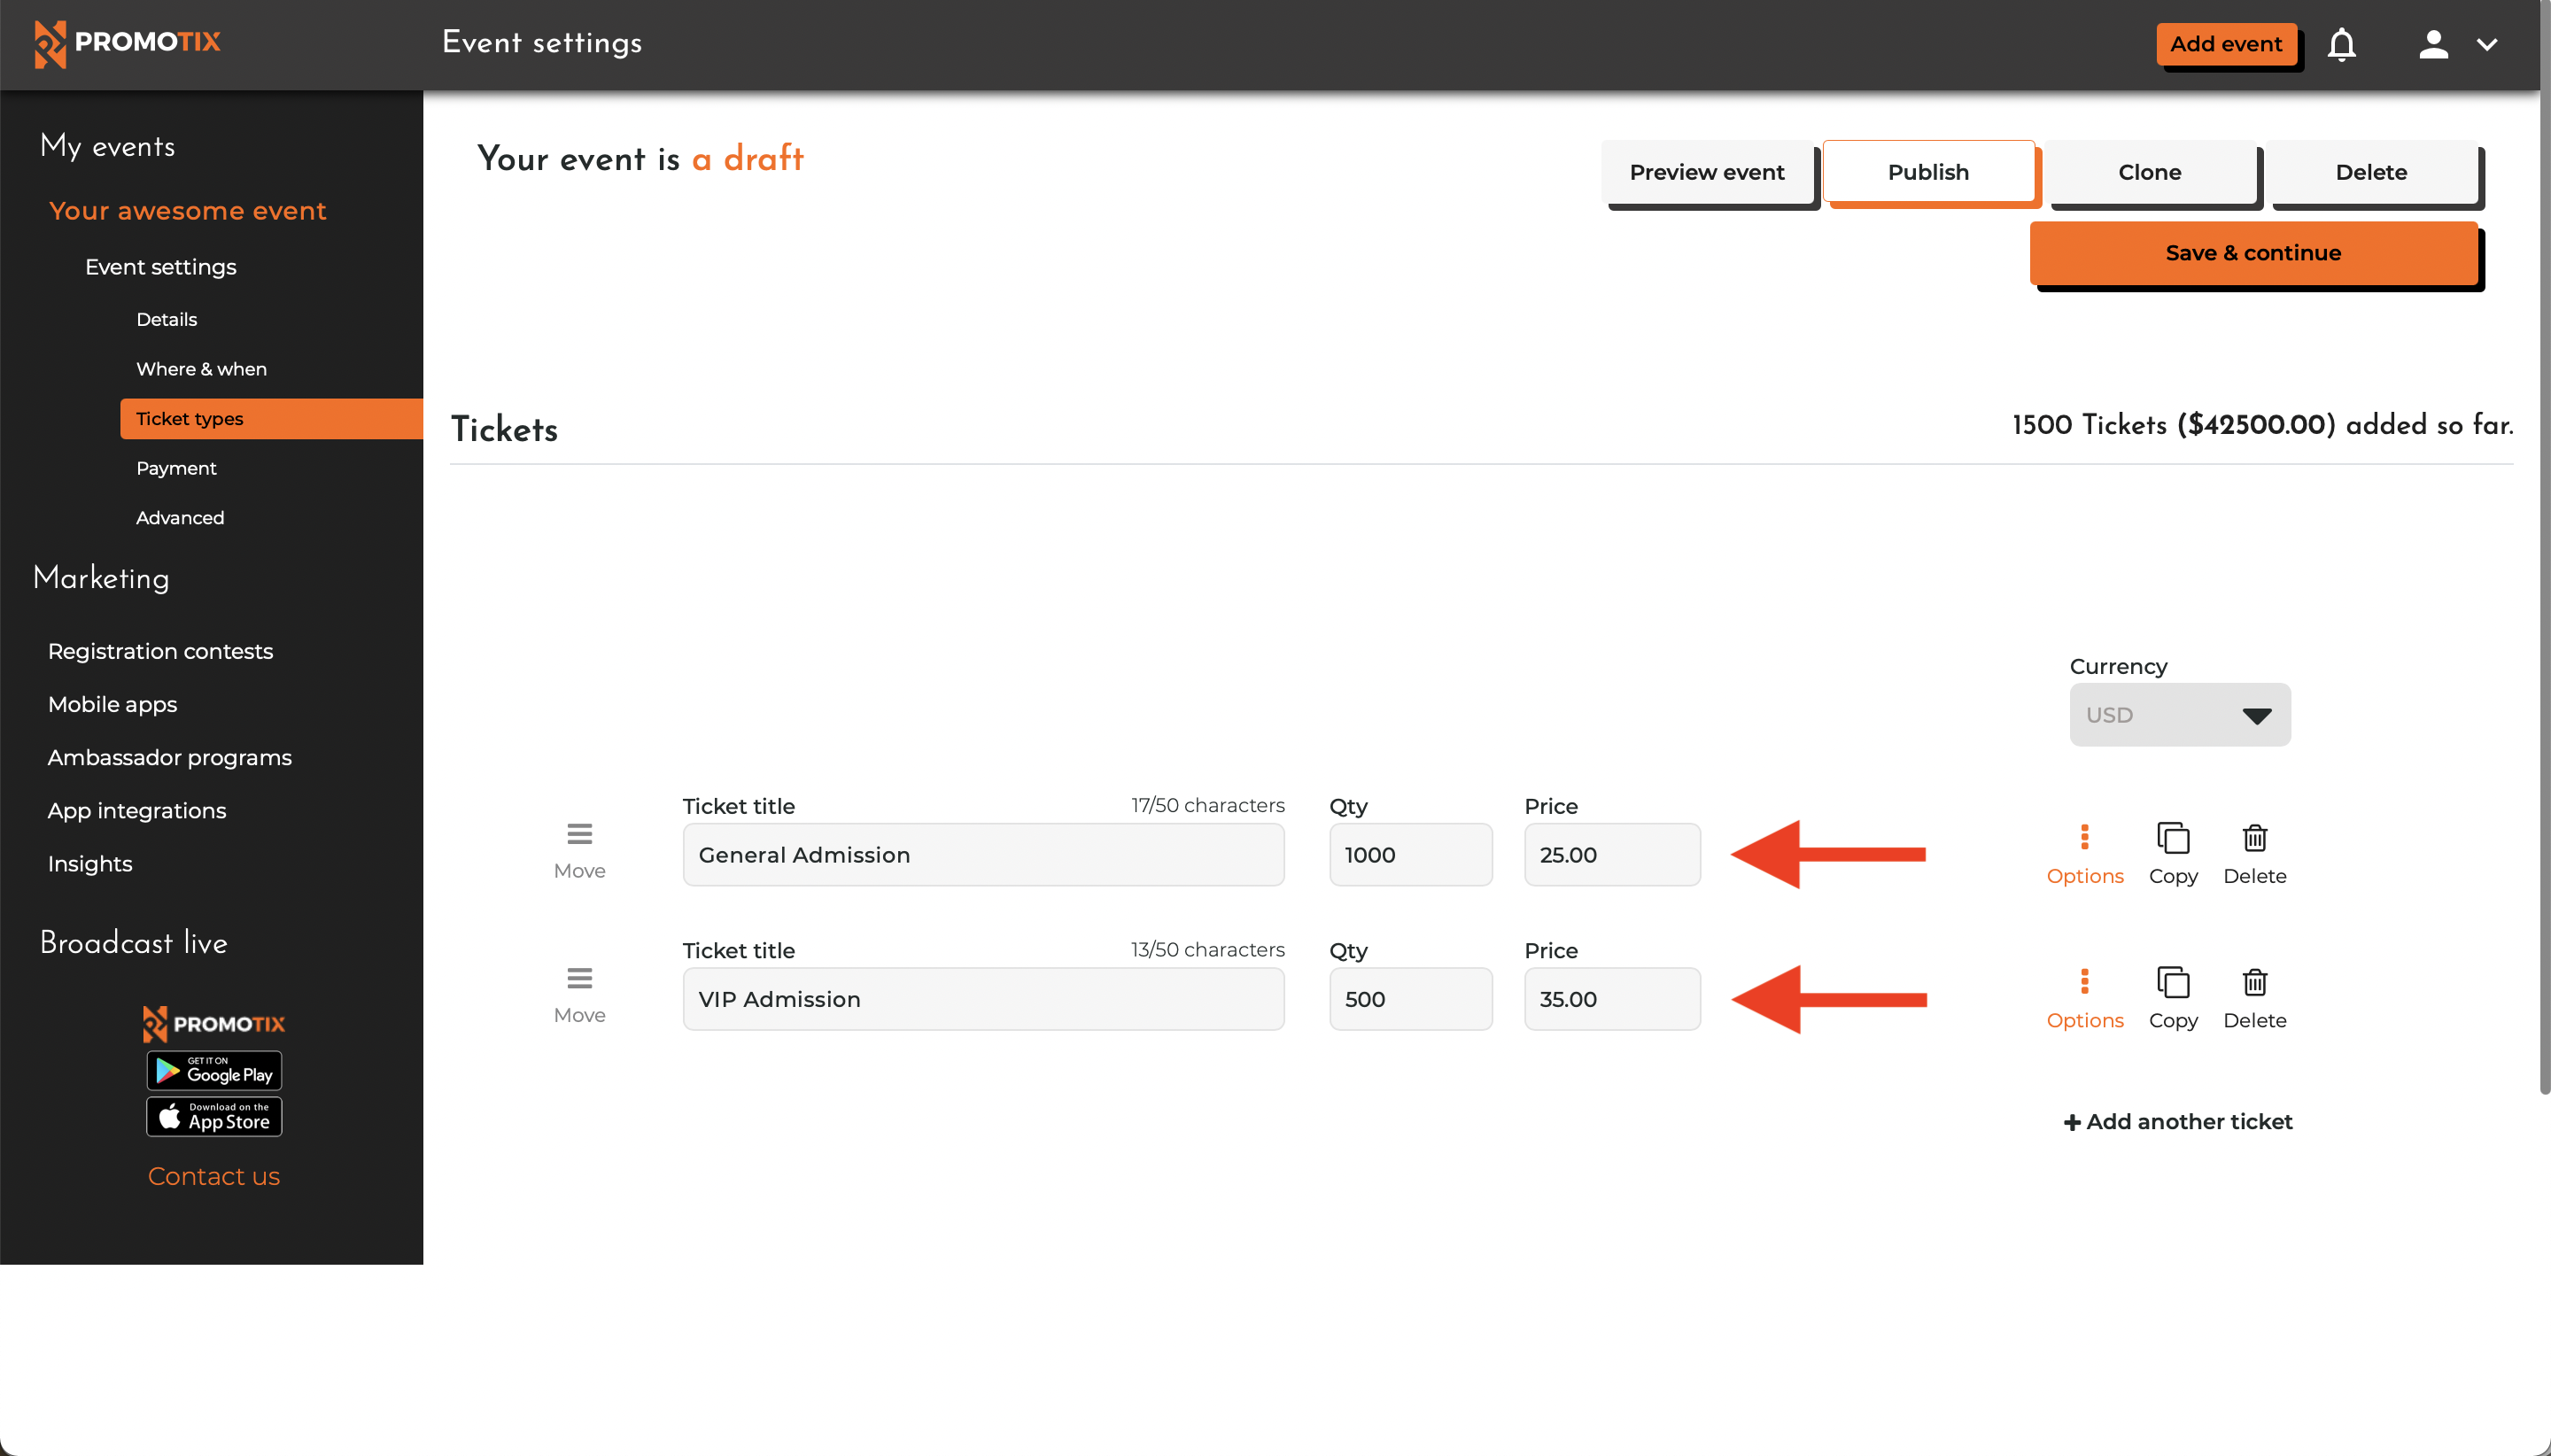
Task: Open Options for General Admission ticket
Action: click(x=2084, y=852)
